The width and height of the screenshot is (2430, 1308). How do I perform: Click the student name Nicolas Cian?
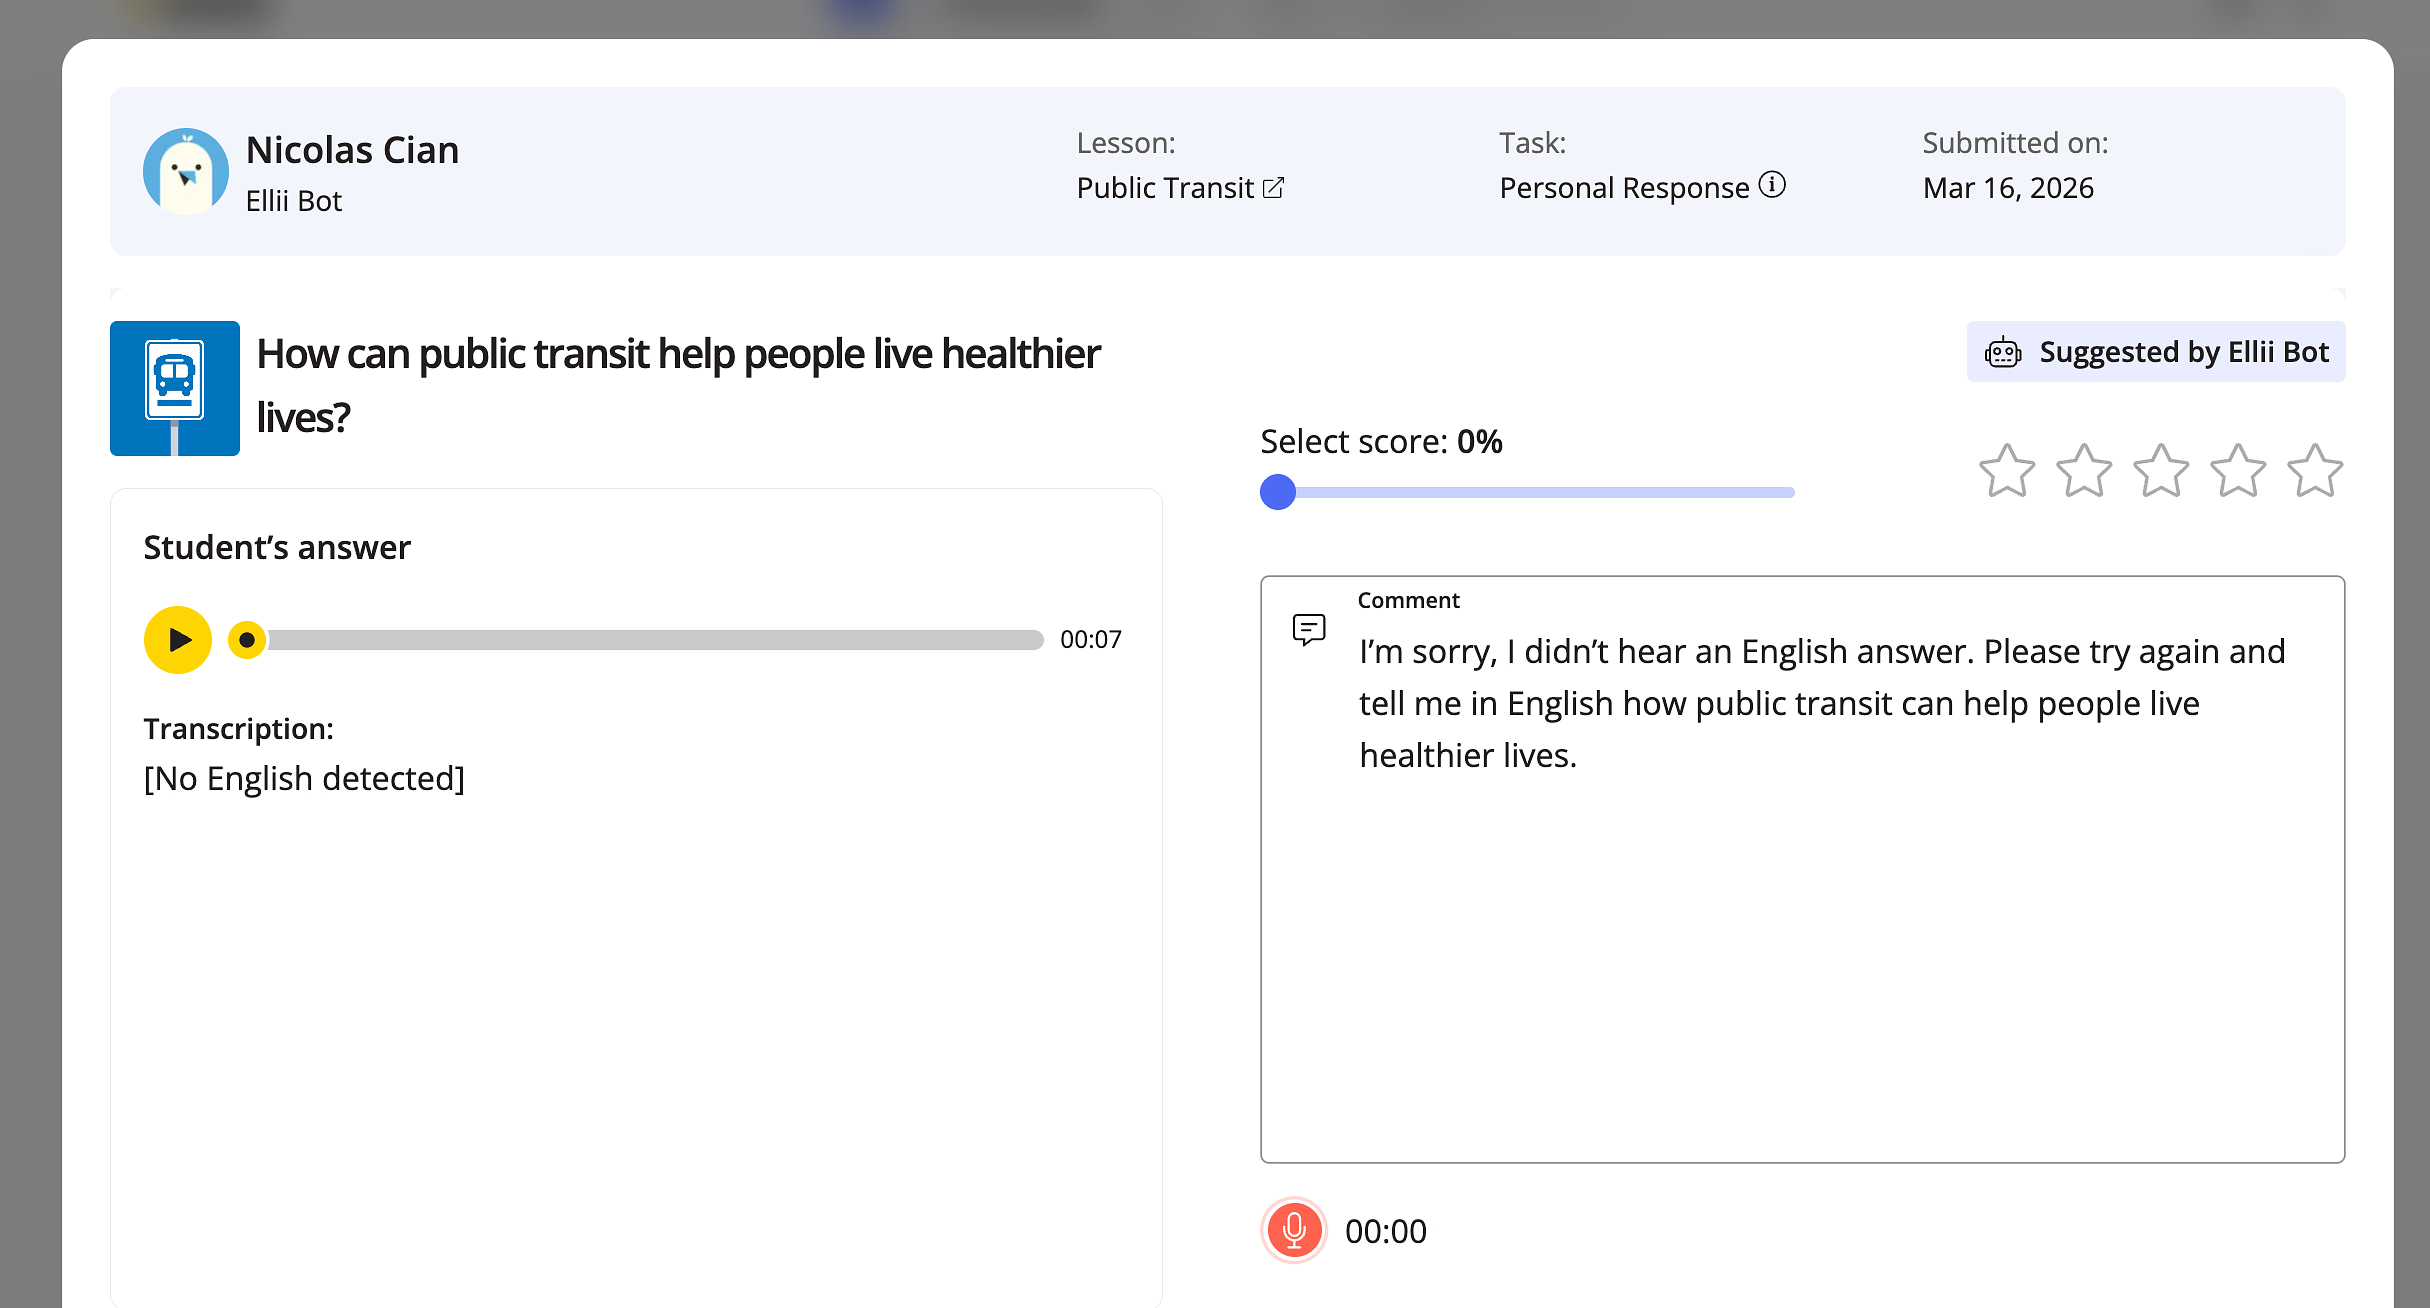[352, 149]
